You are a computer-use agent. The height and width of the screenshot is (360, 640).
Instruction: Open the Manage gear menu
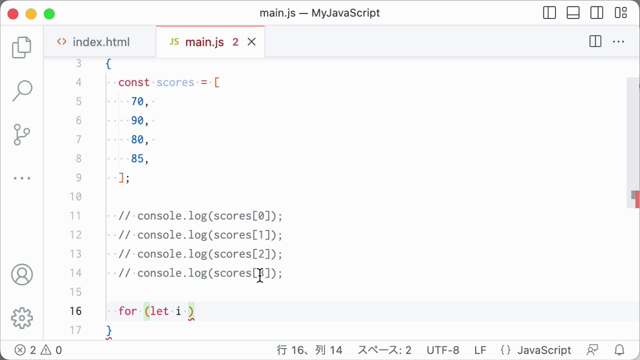tap(22, 318)
